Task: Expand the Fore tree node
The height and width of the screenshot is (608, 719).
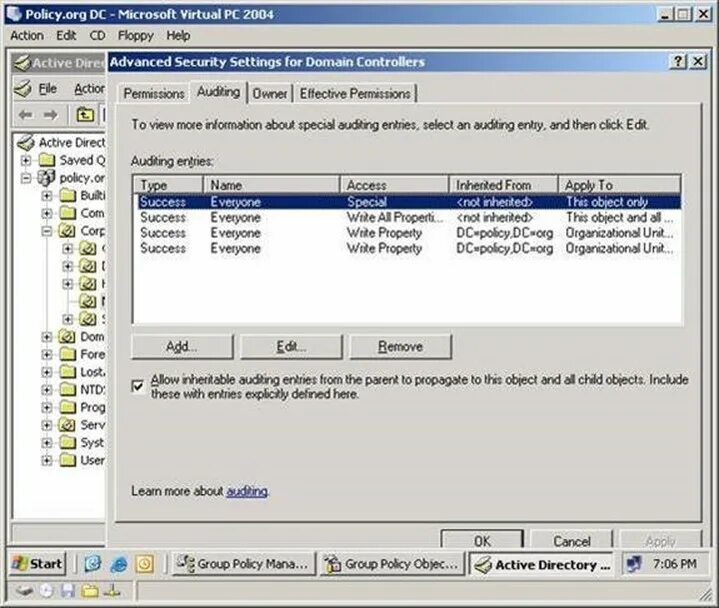Action: 47,354
